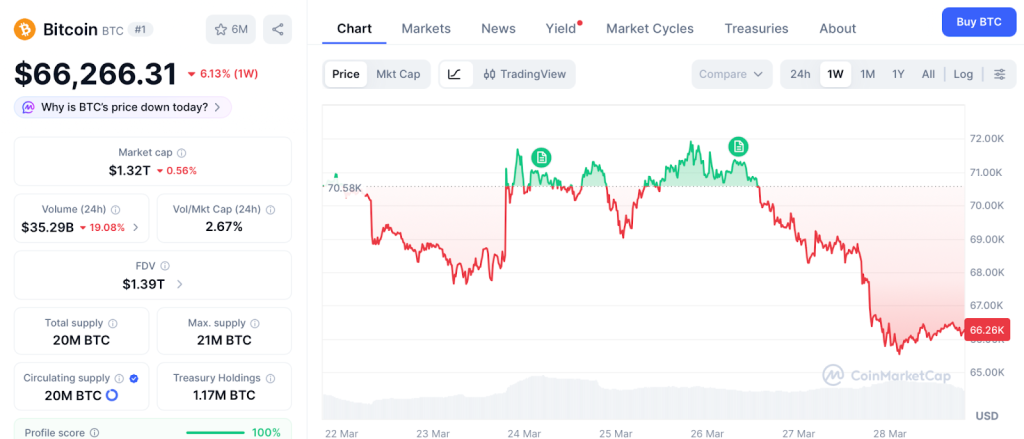
Task: Switch to line chart icon
Action: pos(455,74)
